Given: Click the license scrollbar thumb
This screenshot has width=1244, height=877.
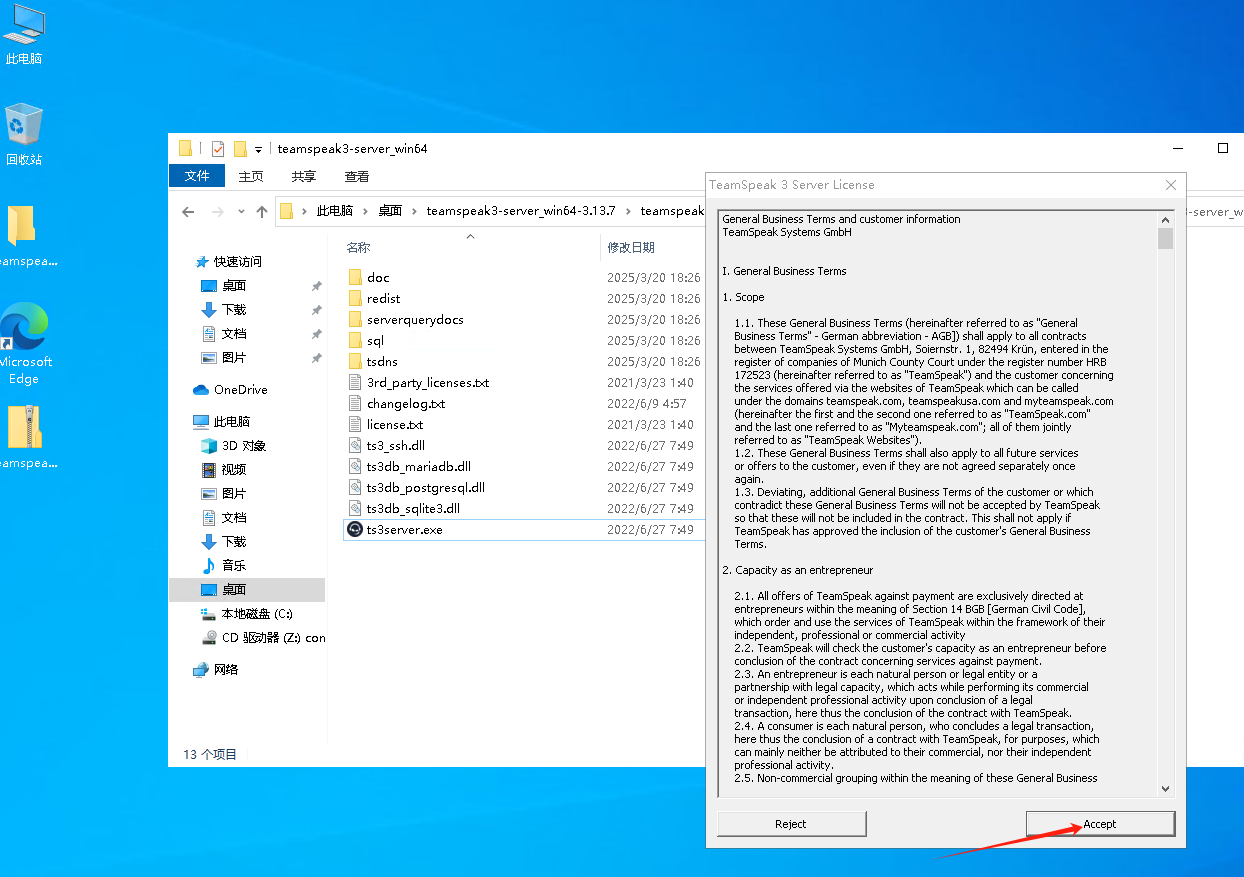Looking at the screenshot, I should coord(1166,238).
